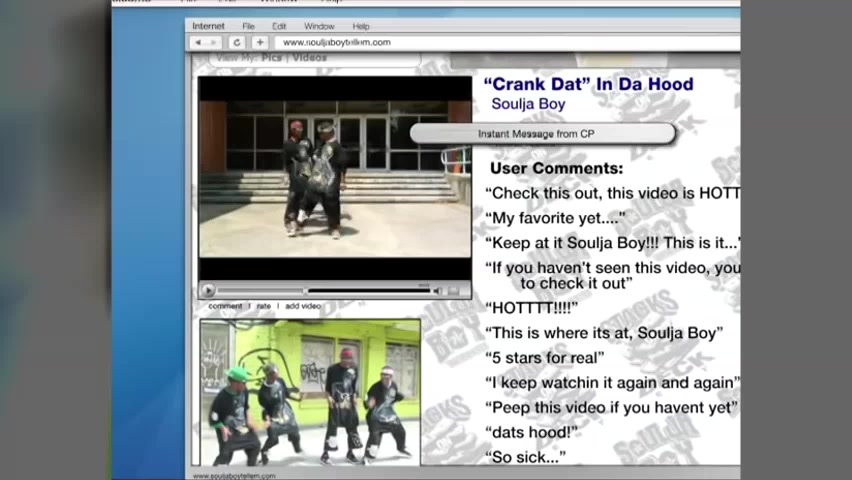Open the green-wall dancers video thumbnail
852x480 pixels.
click(310, 392)
